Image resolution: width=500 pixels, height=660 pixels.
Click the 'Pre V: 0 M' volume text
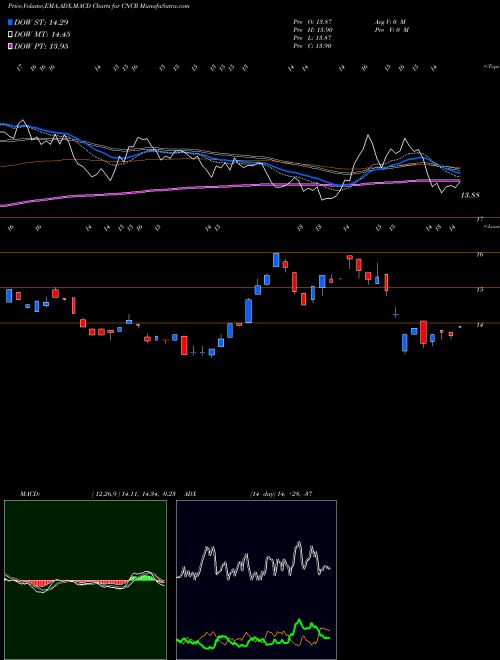(x=391, y=30)
